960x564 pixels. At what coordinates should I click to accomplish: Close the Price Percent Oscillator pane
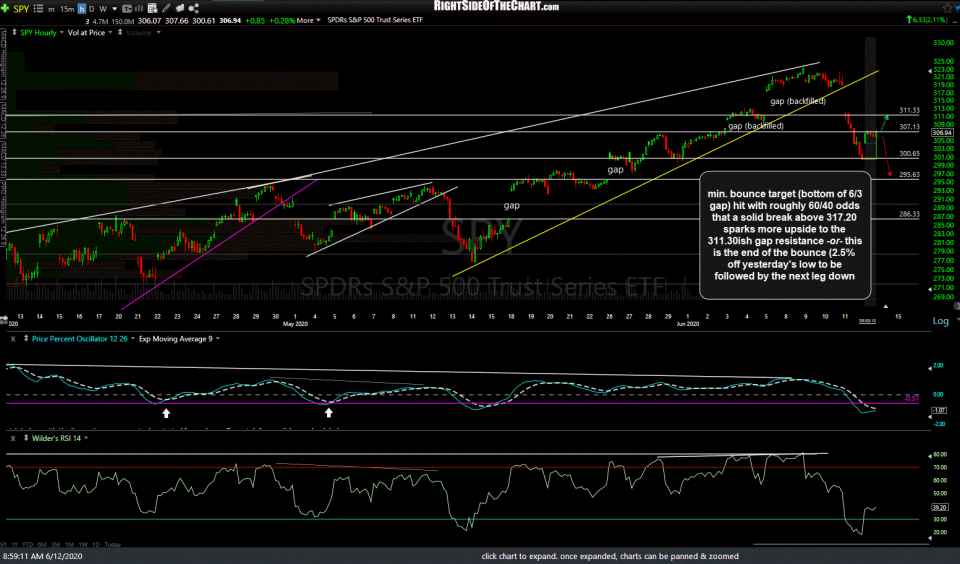(x=13, y=339)
